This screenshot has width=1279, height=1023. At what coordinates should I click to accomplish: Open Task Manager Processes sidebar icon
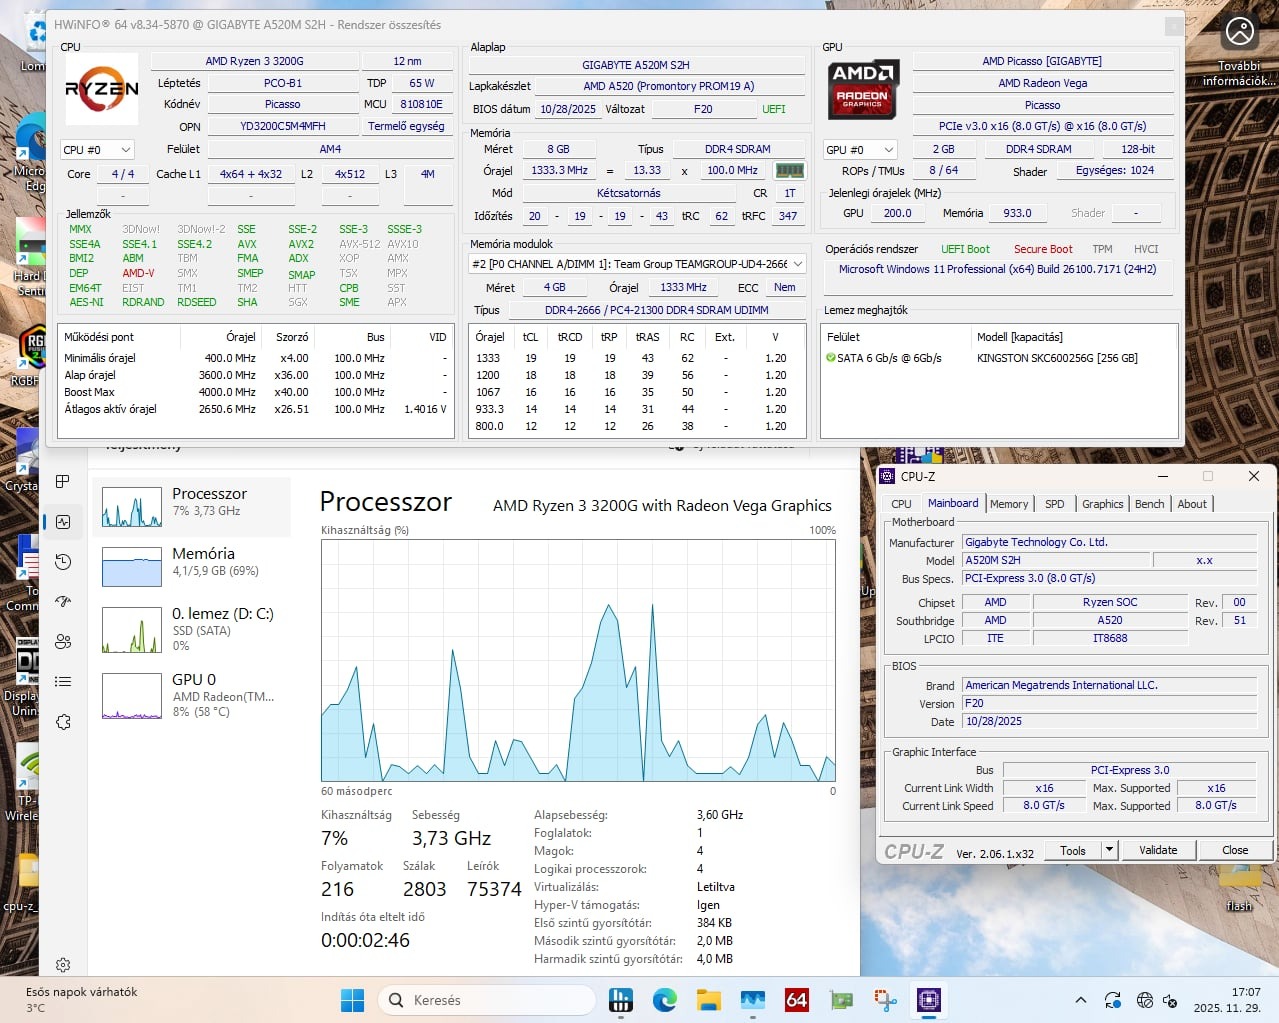click(x=63, y=482)
